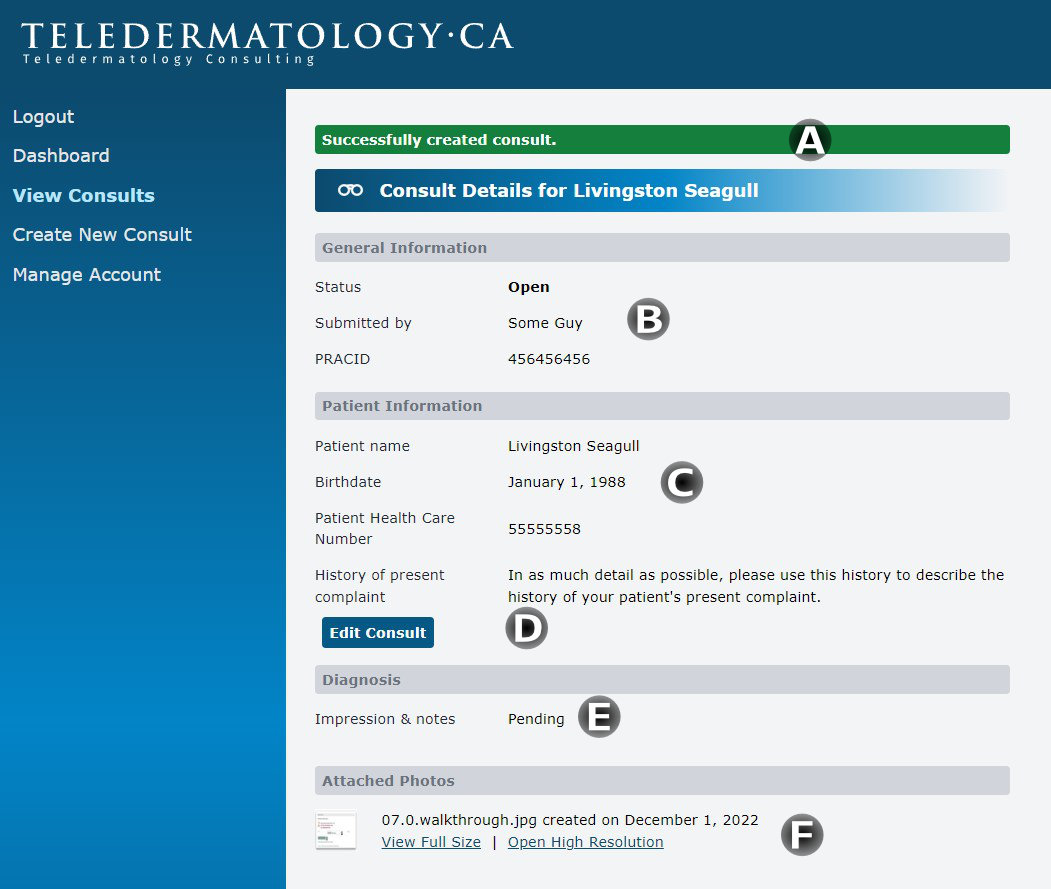Click the glasses icon in Consult Details header
Viewport: 1051px width, 889px height.
point(350,191)
